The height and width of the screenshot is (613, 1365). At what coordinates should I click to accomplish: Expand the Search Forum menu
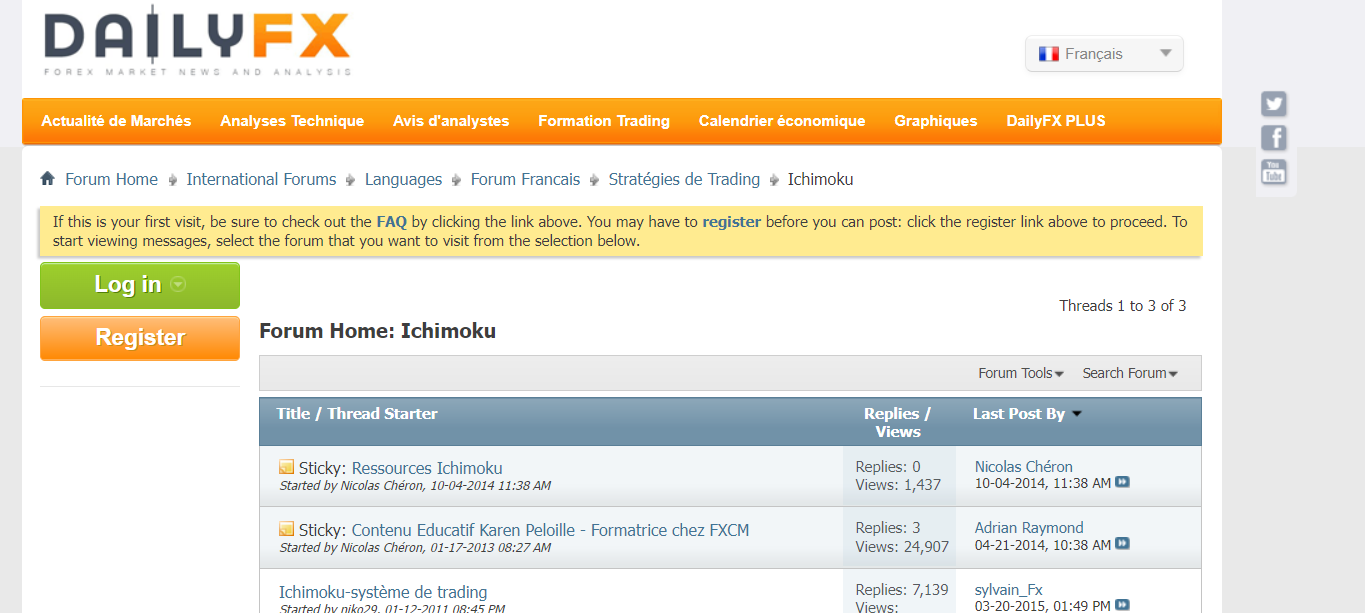click(x=1130, y=373)
